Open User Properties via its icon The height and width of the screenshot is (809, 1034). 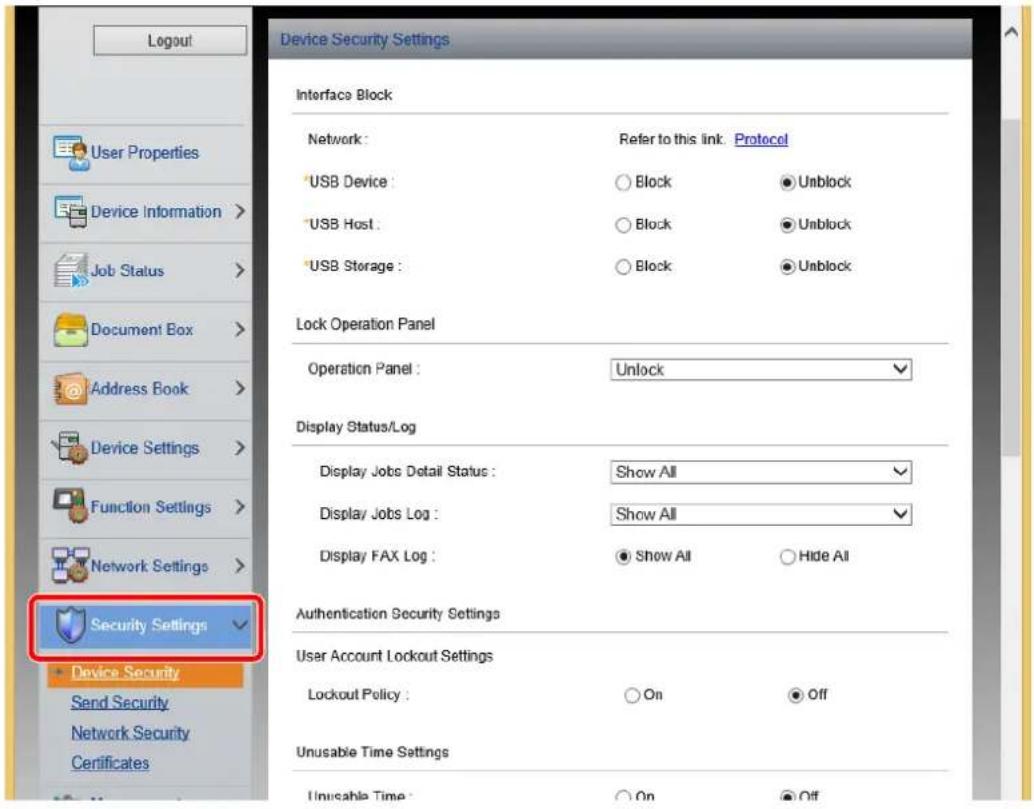pyautogui.click(x=71, y=153)
